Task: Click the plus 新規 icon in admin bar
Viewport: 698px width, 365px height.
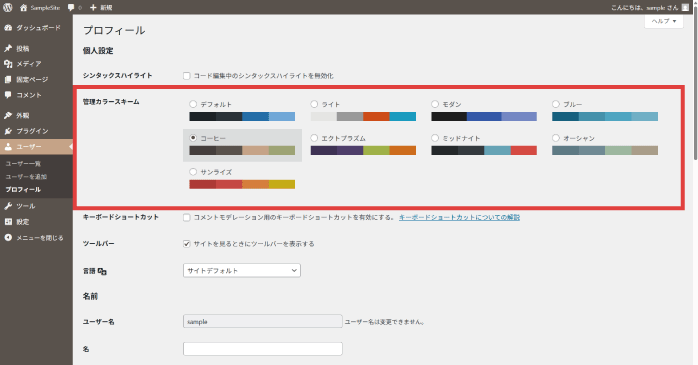Action: (93, 8)
